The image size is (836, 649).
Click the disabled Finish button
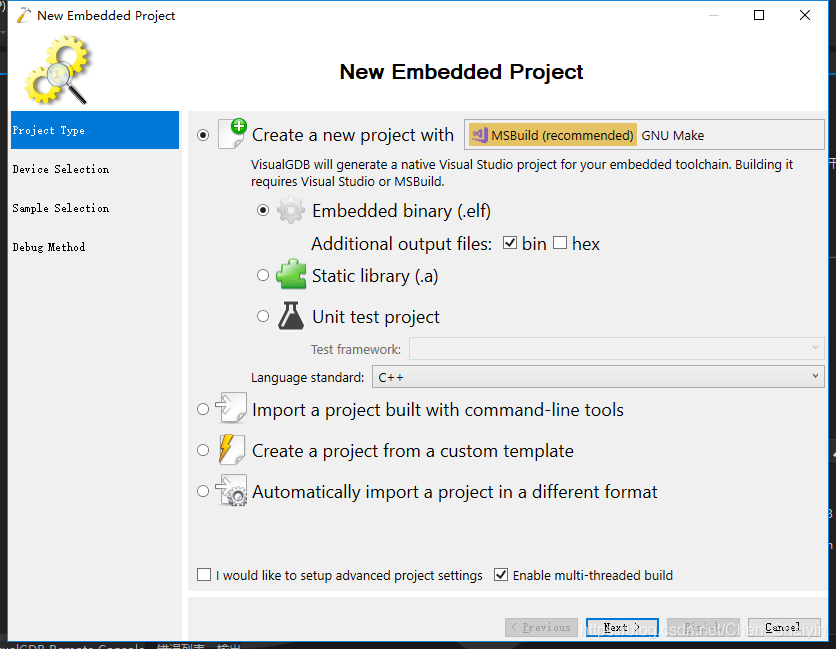click(703, 627)
